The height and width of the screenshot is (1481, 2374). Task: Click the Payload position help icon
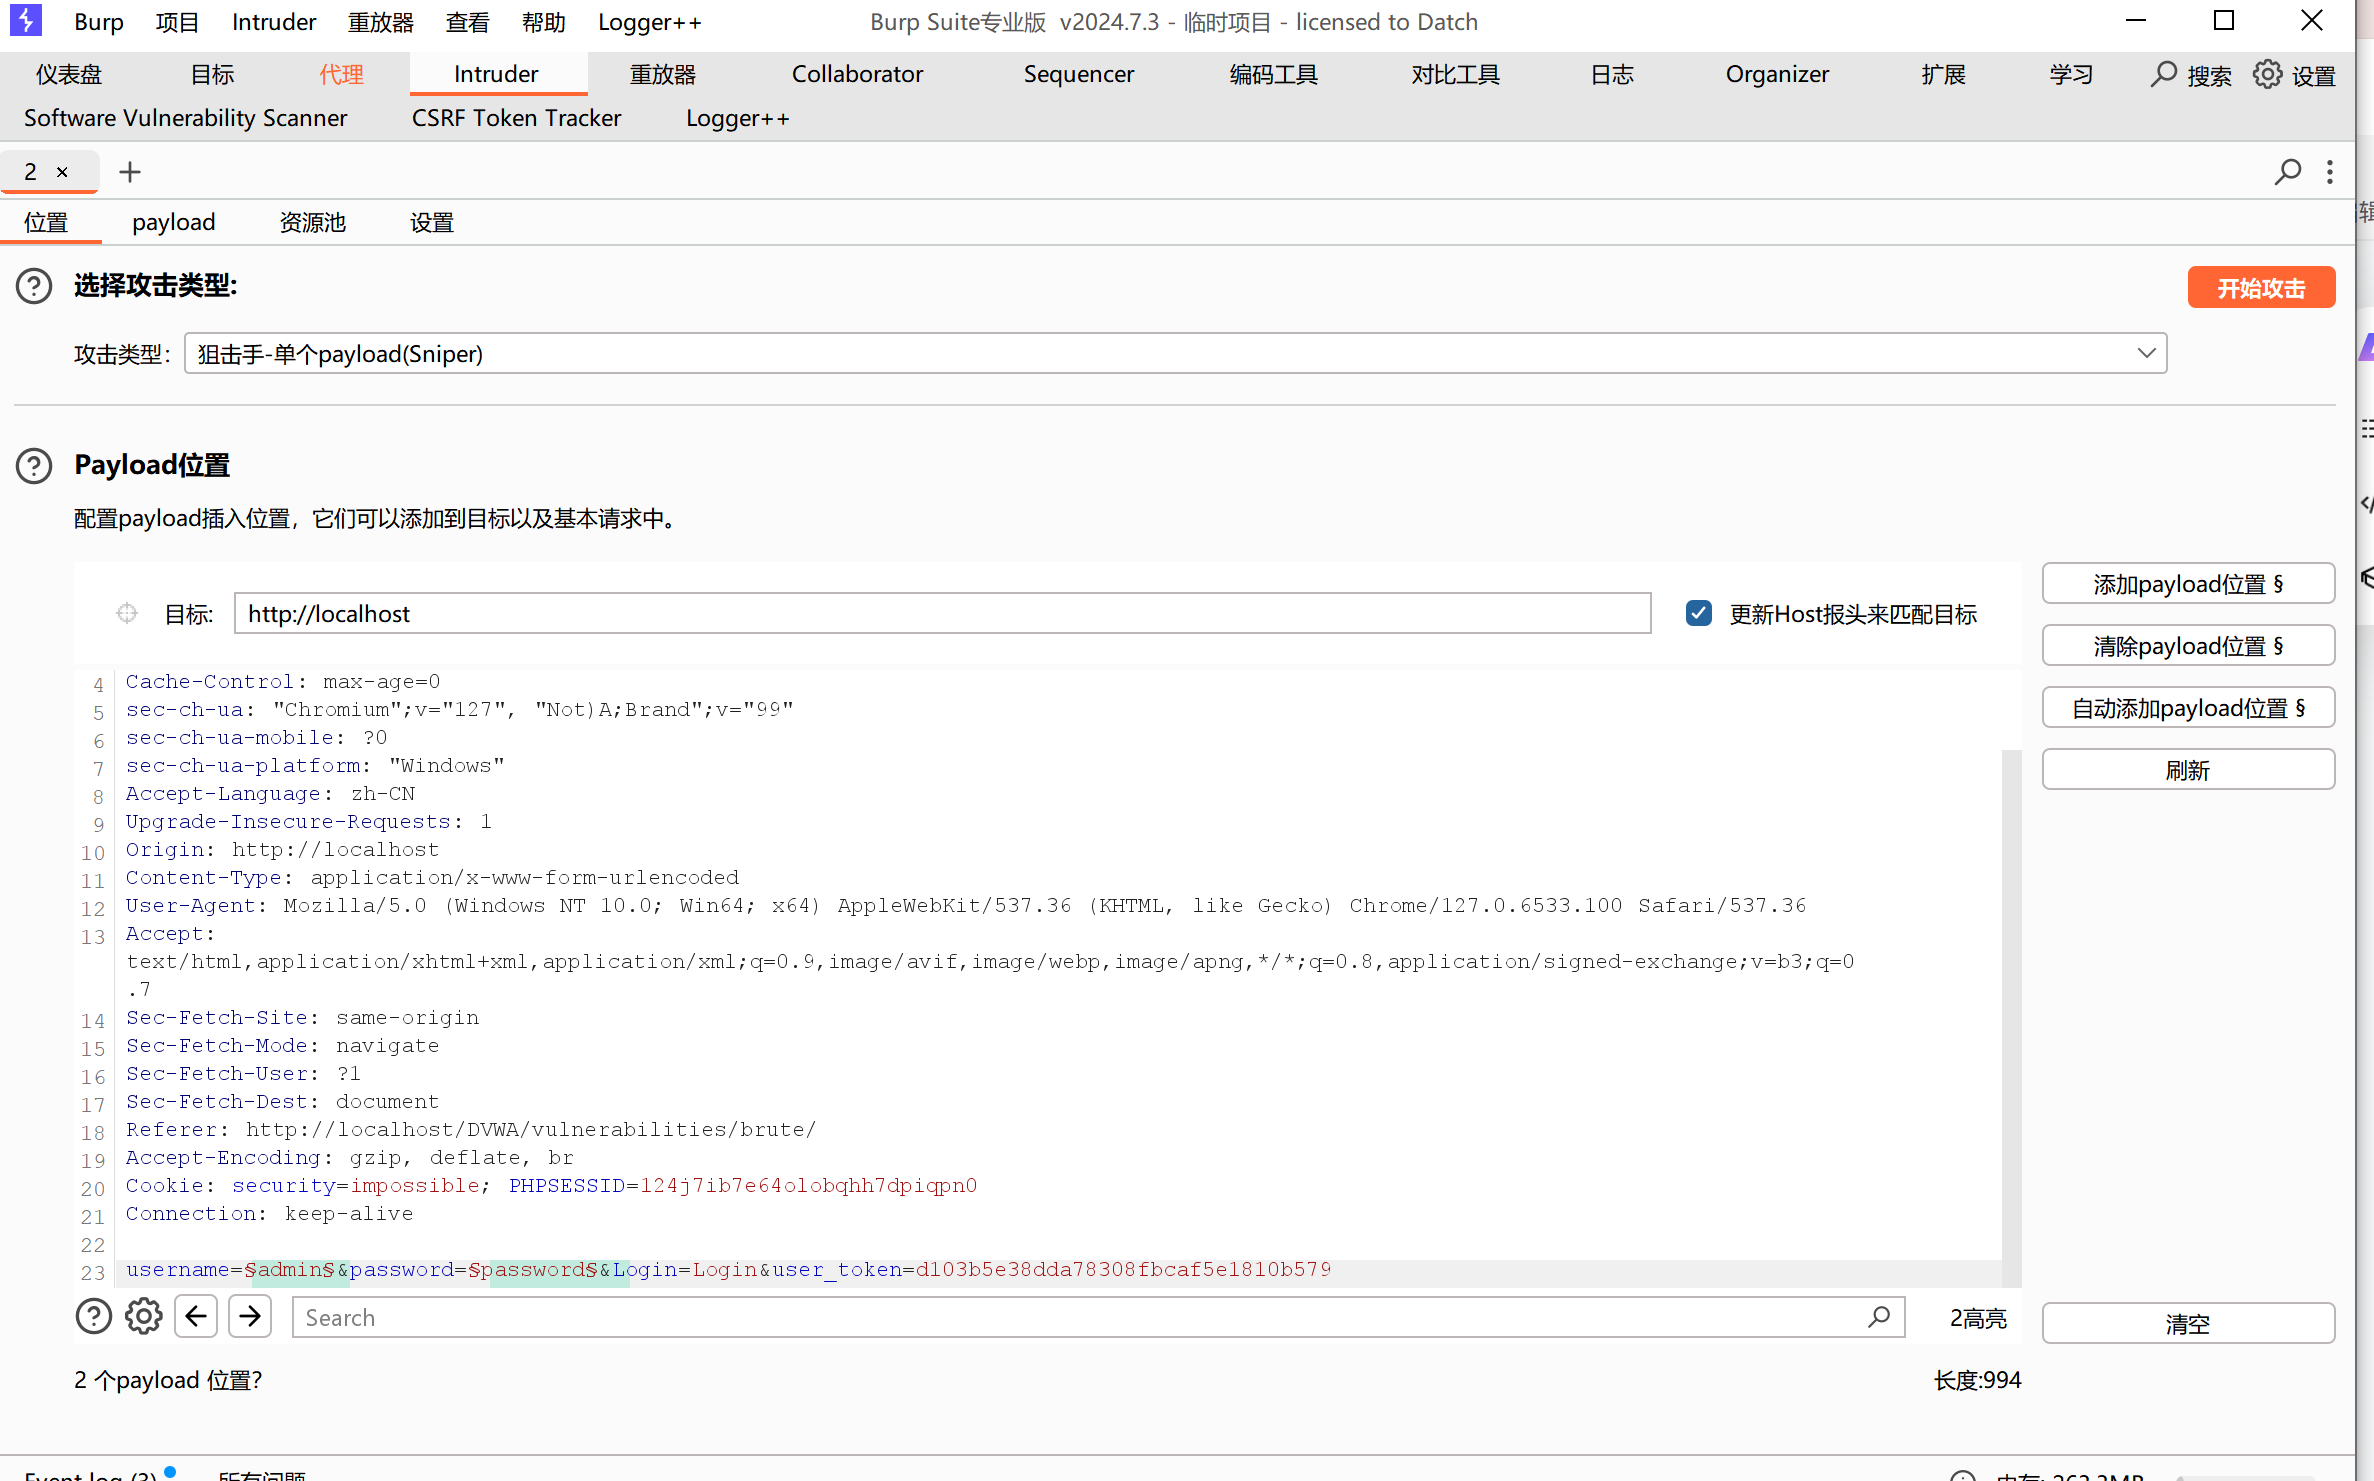coord(34,466)
